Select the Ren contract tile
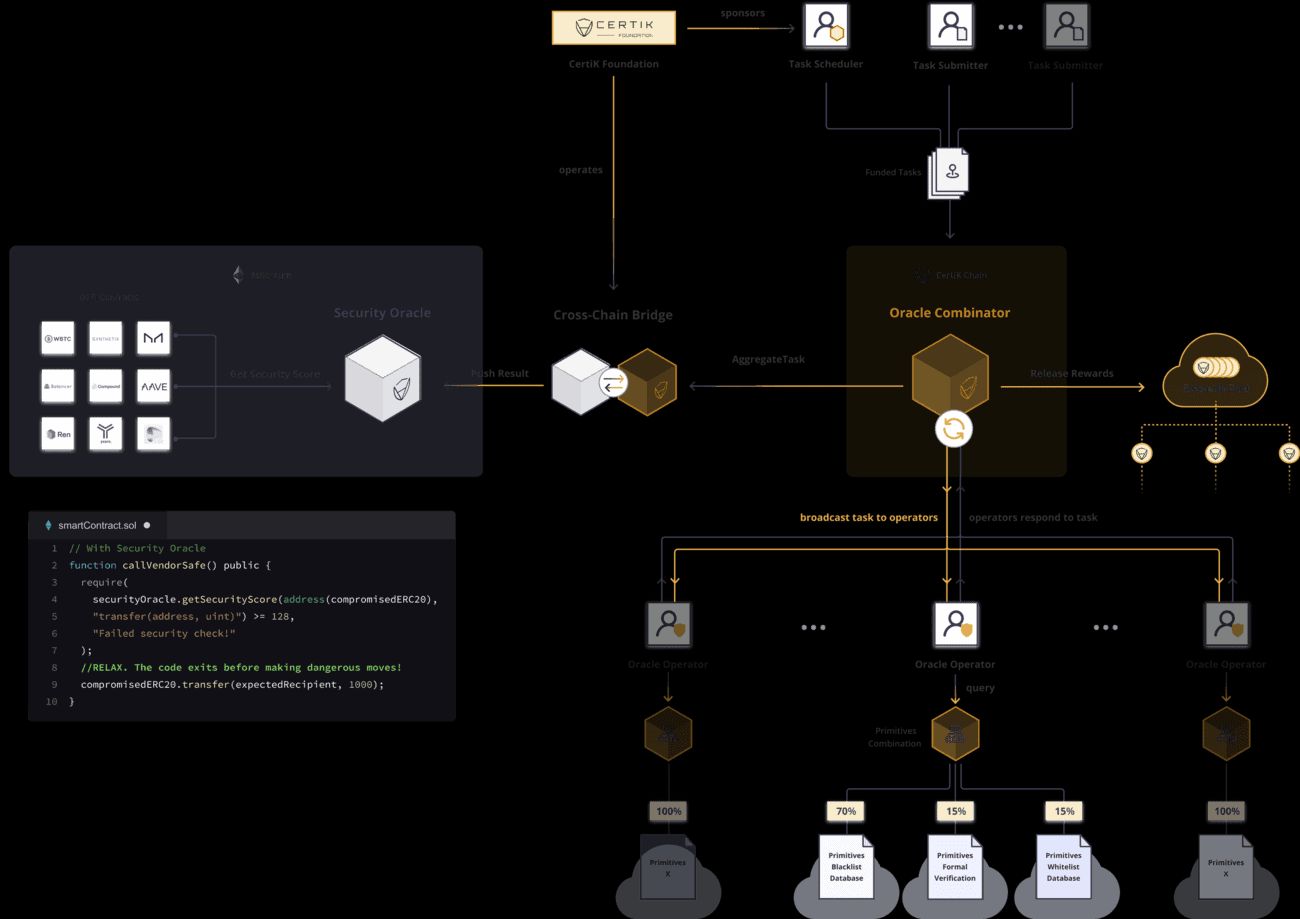This screenshot has width=1300, height=919. pyautogui.click(x=57, y=433)
